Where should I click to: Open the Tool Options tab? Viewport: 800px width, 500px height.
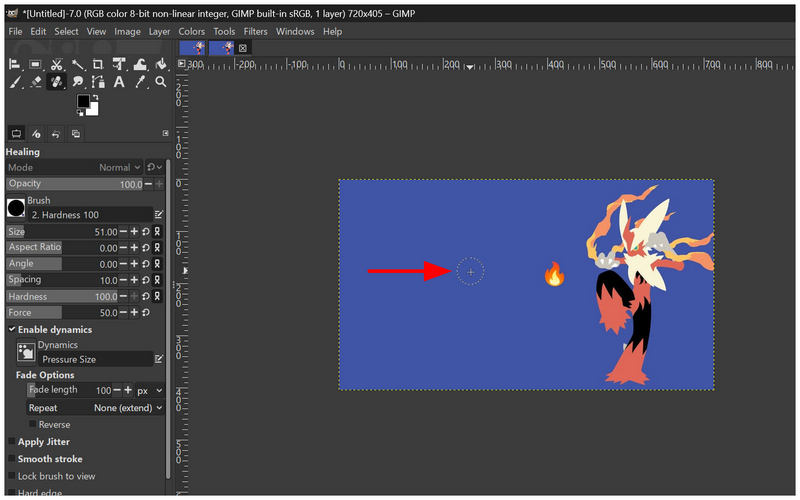tap(16, 134)
